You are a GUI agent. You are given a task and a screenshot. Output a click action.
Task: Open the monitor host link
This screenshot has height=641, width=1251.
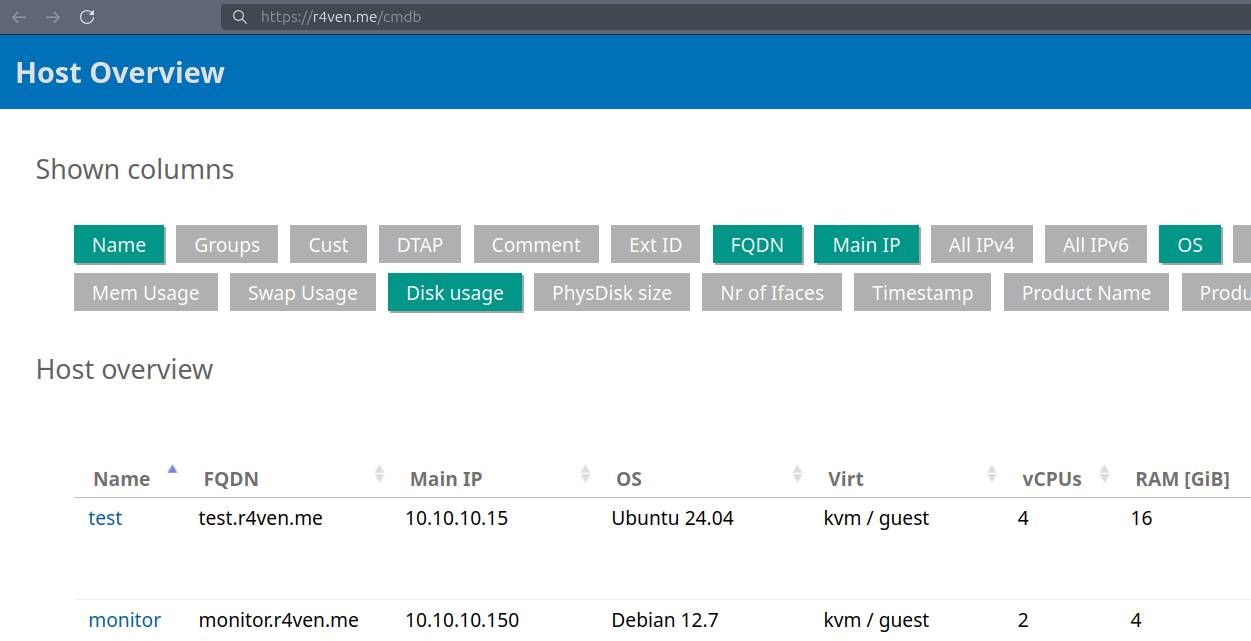pyautogui.click(x=125, y=620)
